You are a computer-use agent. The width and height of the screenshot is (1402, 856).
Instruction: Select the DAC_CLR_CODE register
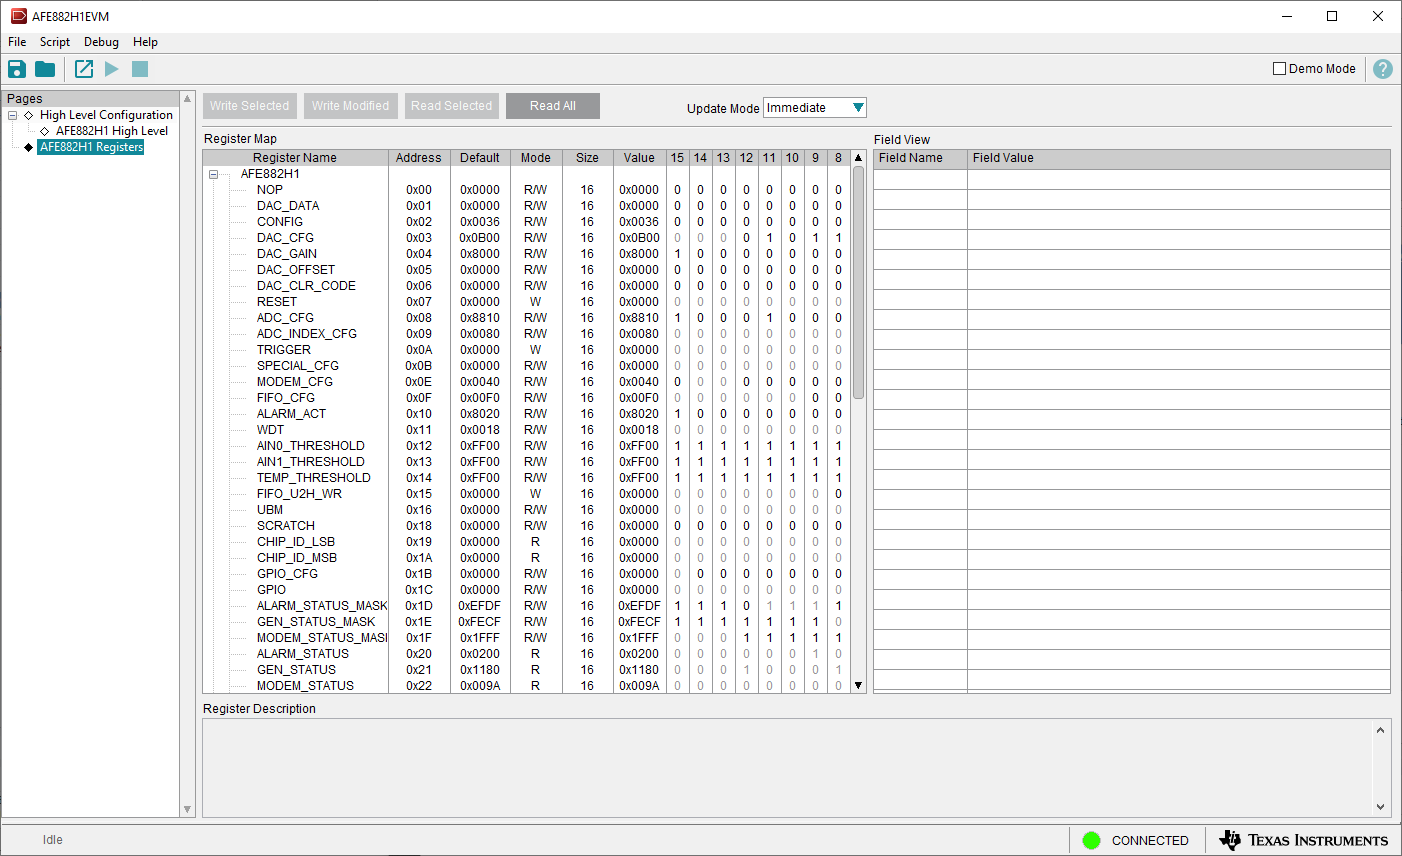[306, 286]
